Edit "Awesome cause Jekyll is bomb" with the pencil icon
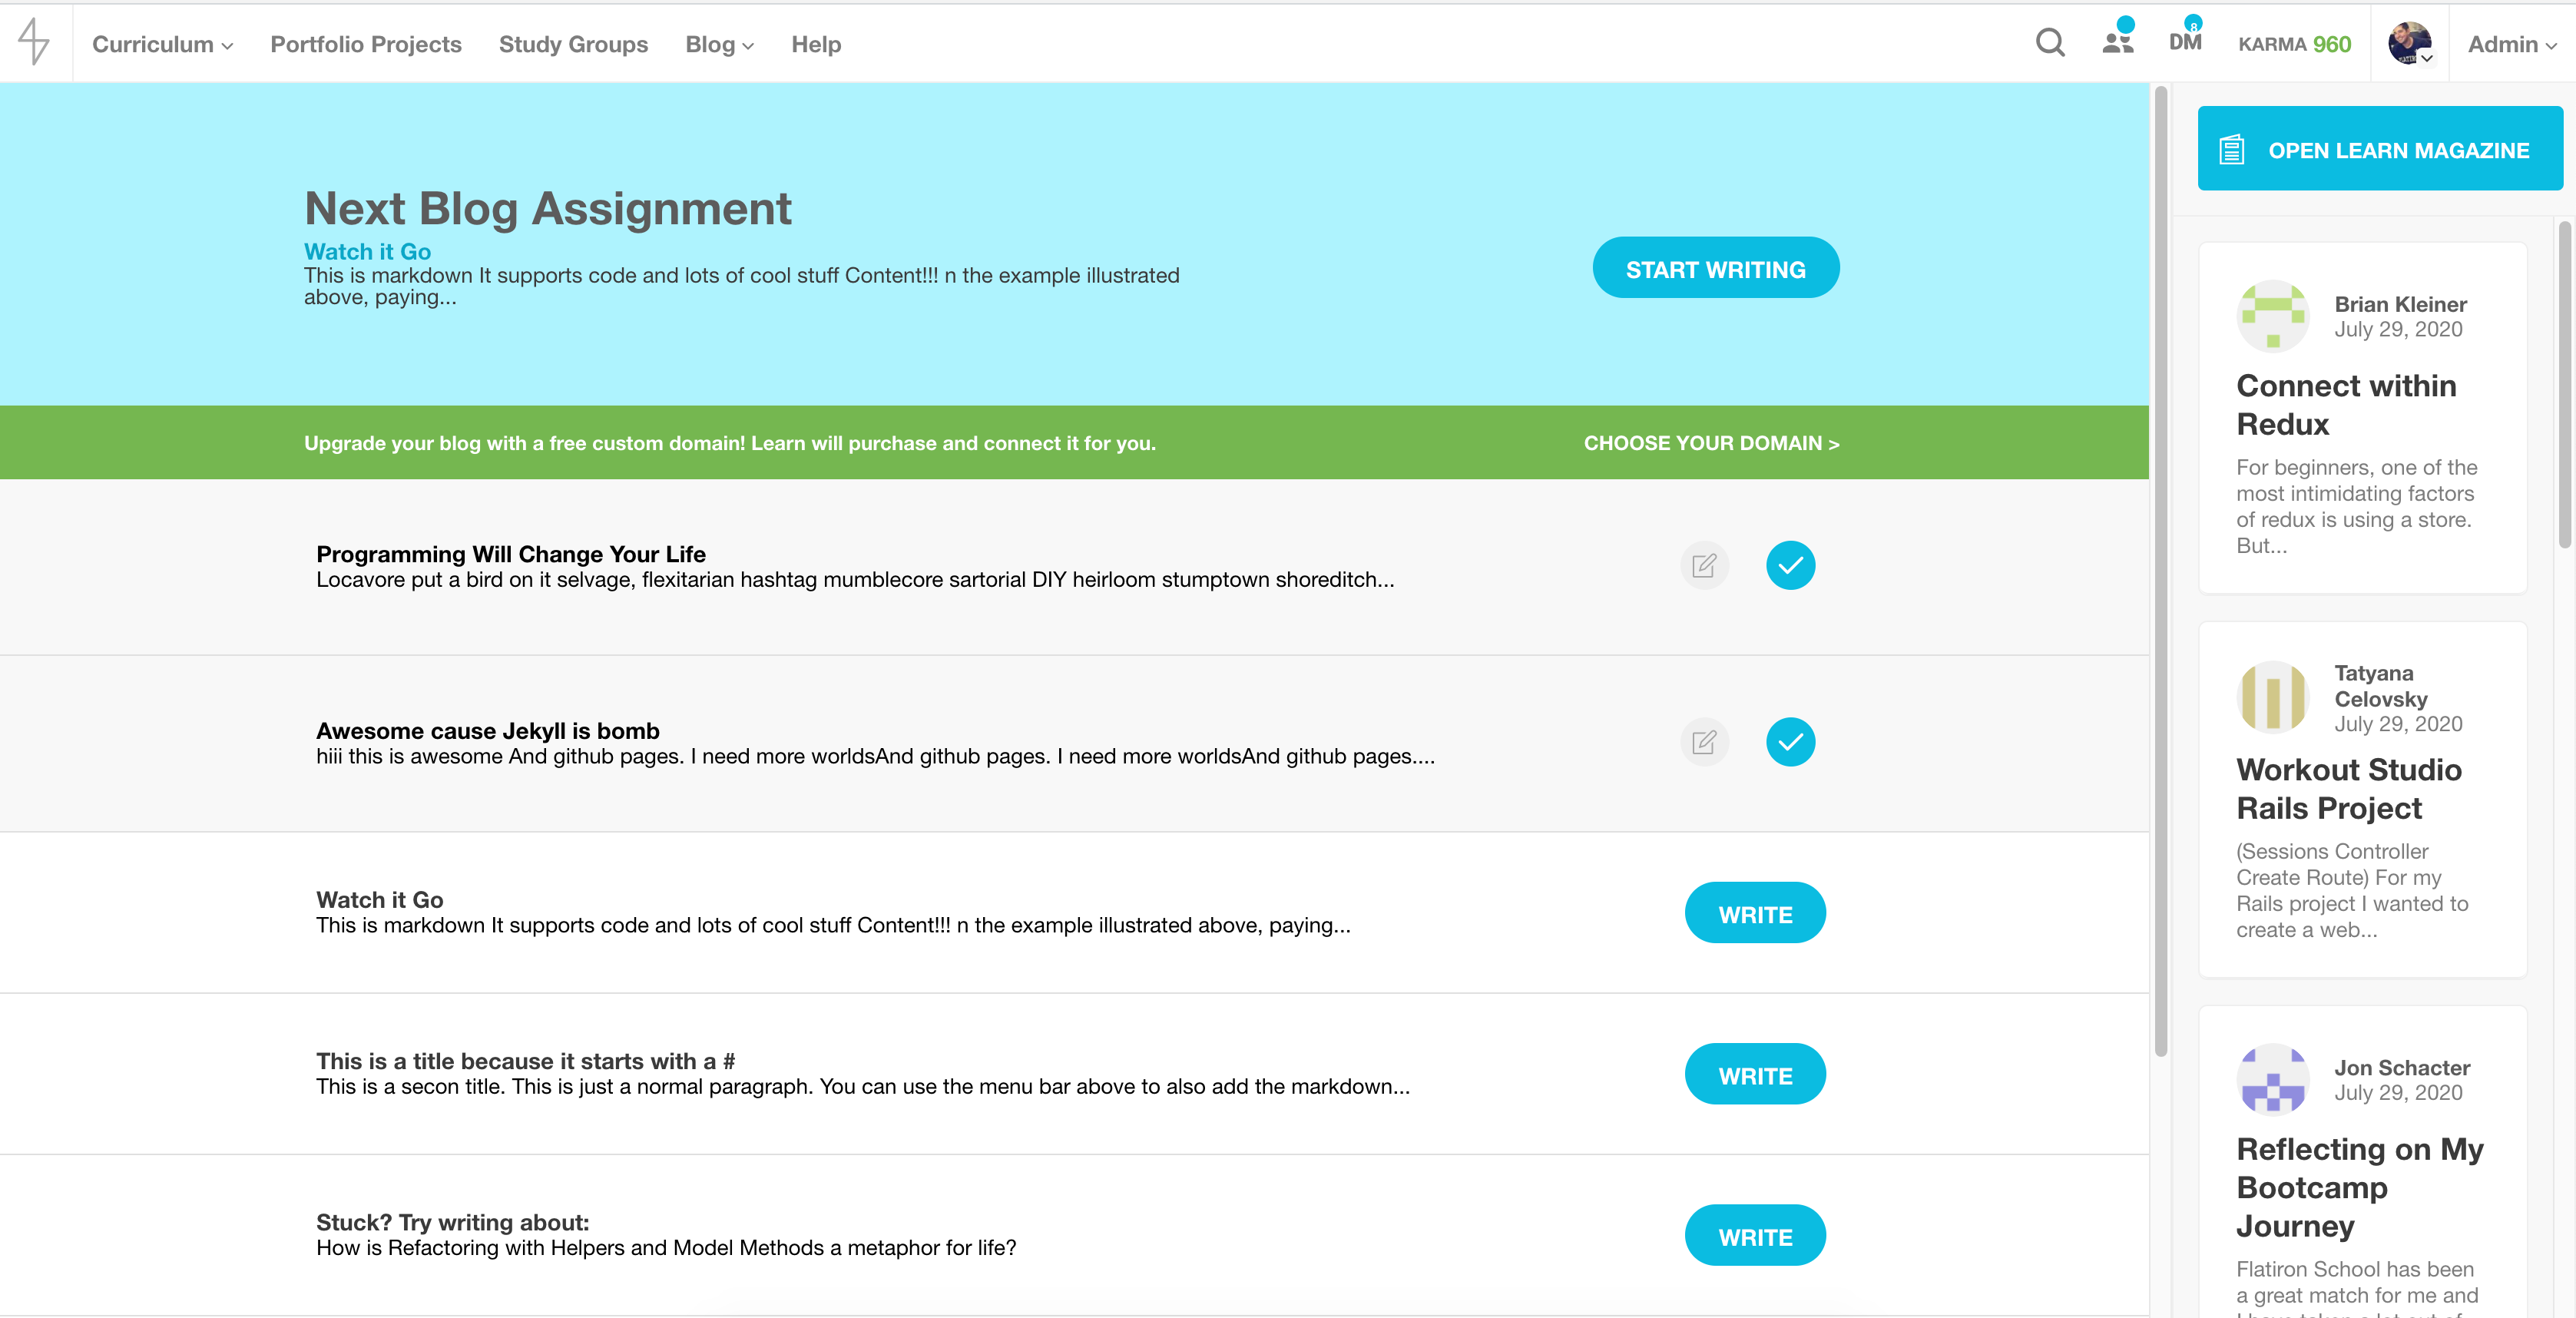Screen dimensions: 2576x1318 (x=1705, y=742)
